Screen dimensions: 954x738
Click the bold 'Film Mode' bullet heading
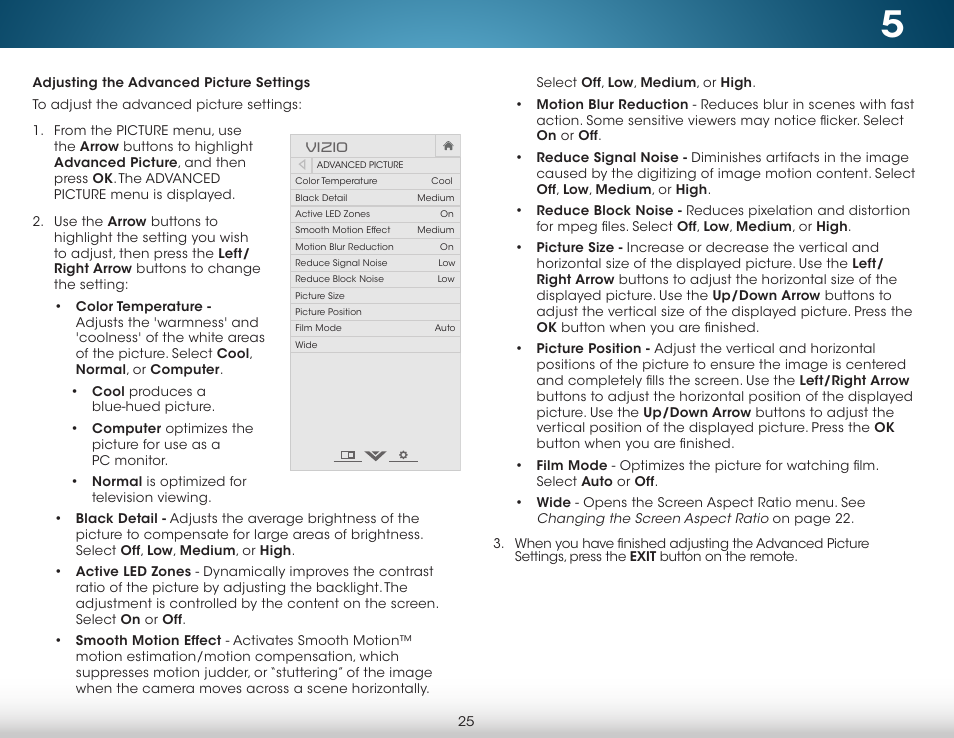tap(572, 465)
